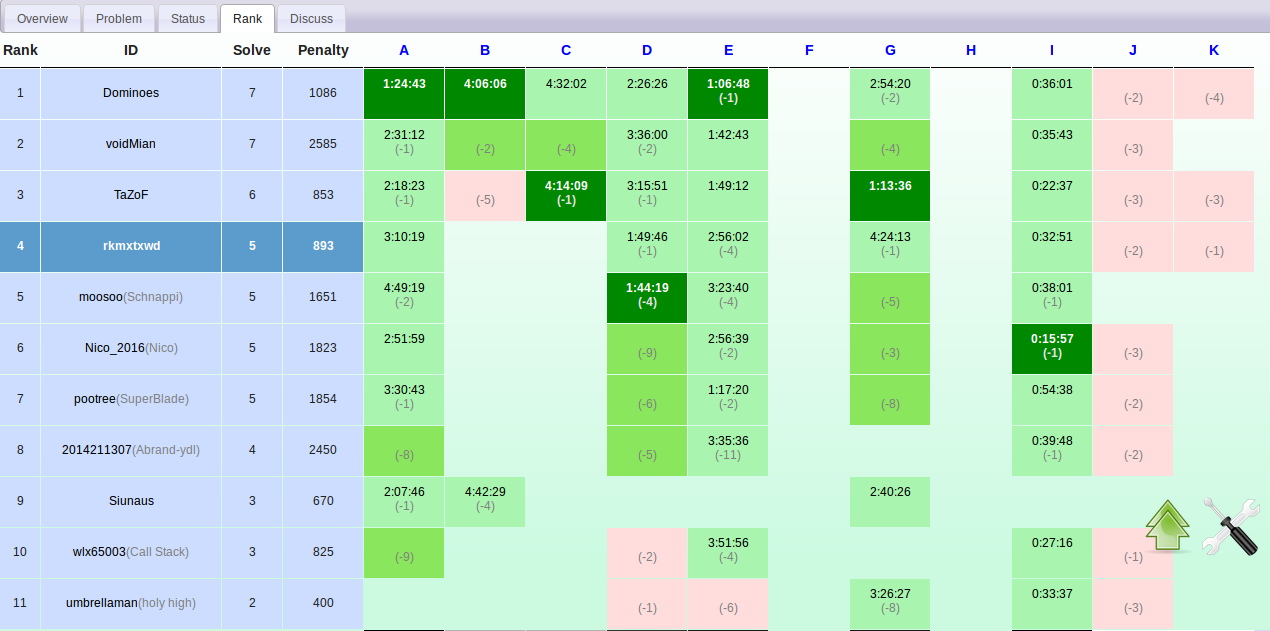Switch to the Overview tab
1270x631 pixels.
pos(42,19)
